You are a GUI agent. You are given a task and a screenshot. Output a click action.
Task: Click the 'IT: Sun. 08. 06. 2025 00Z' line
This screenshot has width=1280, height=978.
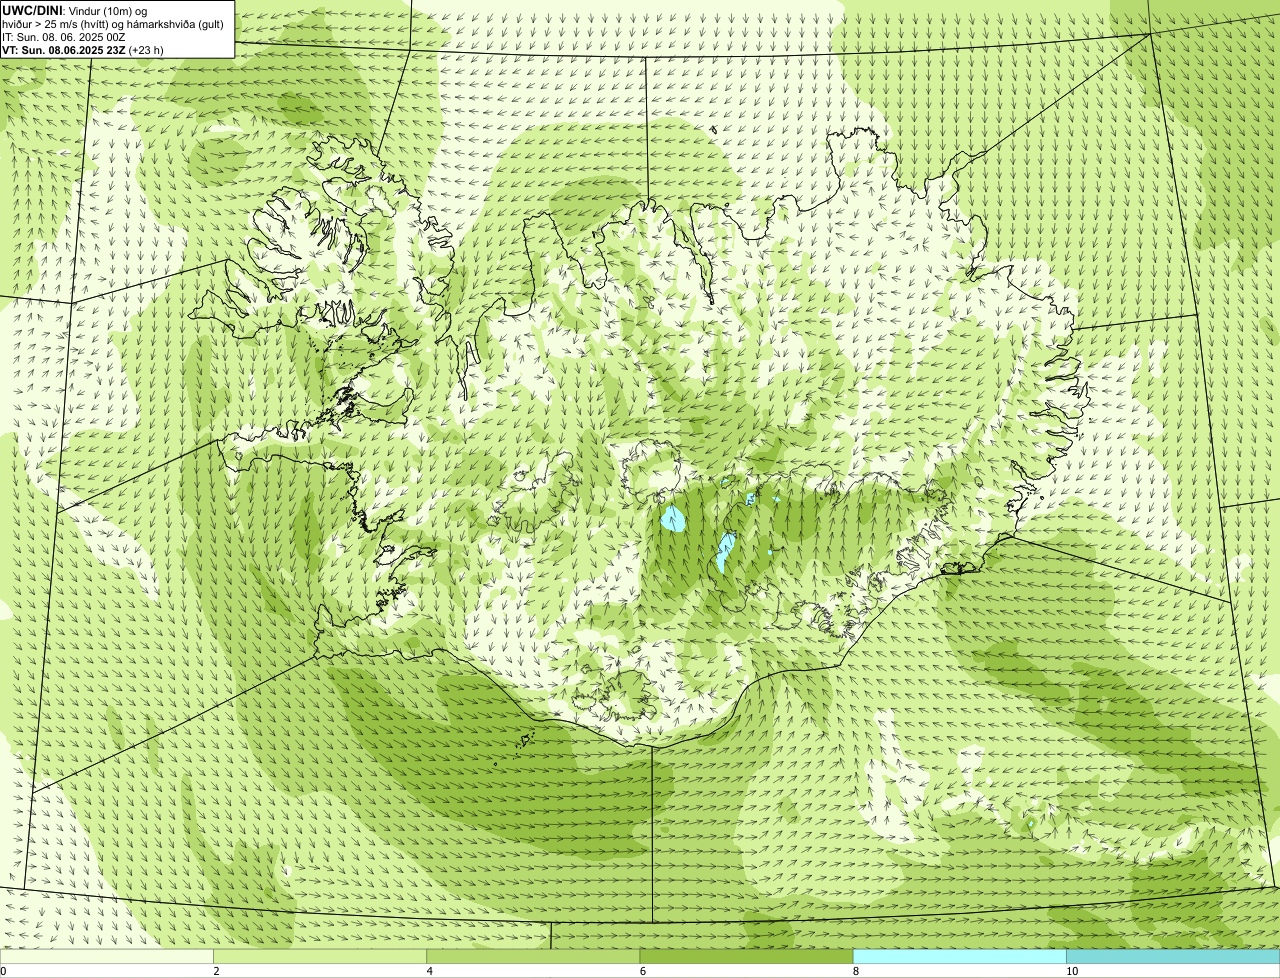pos(64,36)
